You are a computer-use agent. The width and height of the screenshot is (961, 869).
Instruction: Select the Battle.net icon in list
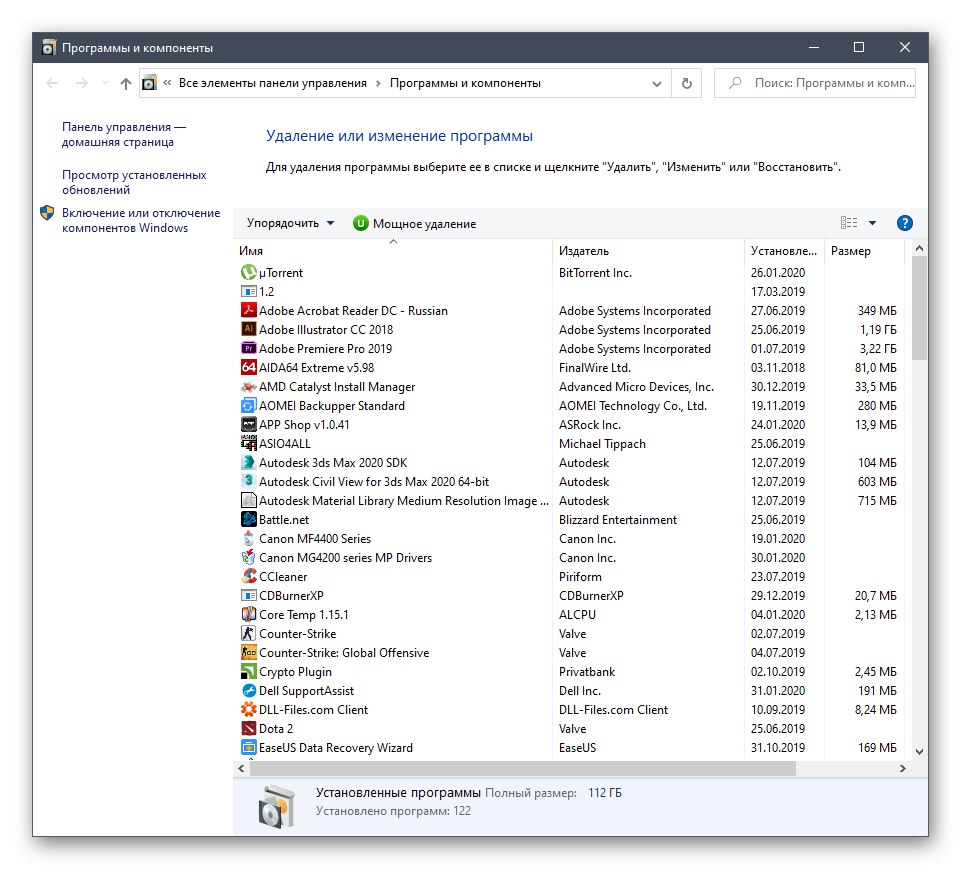point(249,520)
